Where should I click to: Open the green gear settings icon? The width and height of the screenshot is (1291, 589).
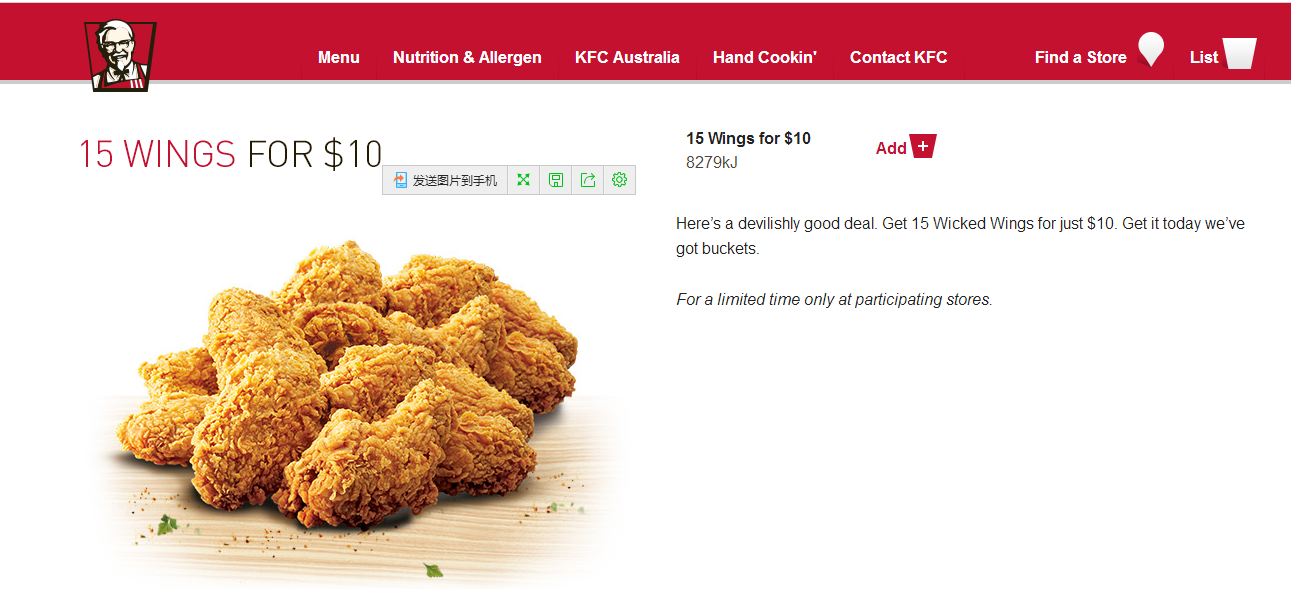620,180
